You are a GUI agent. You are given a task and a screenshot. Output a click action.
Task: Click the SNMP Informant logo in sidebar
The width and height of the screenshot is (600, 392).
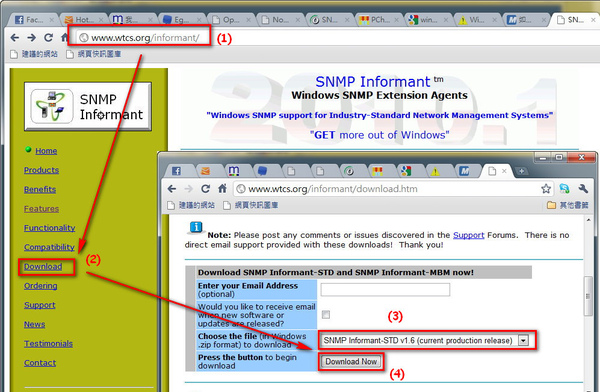click(88, 106)
